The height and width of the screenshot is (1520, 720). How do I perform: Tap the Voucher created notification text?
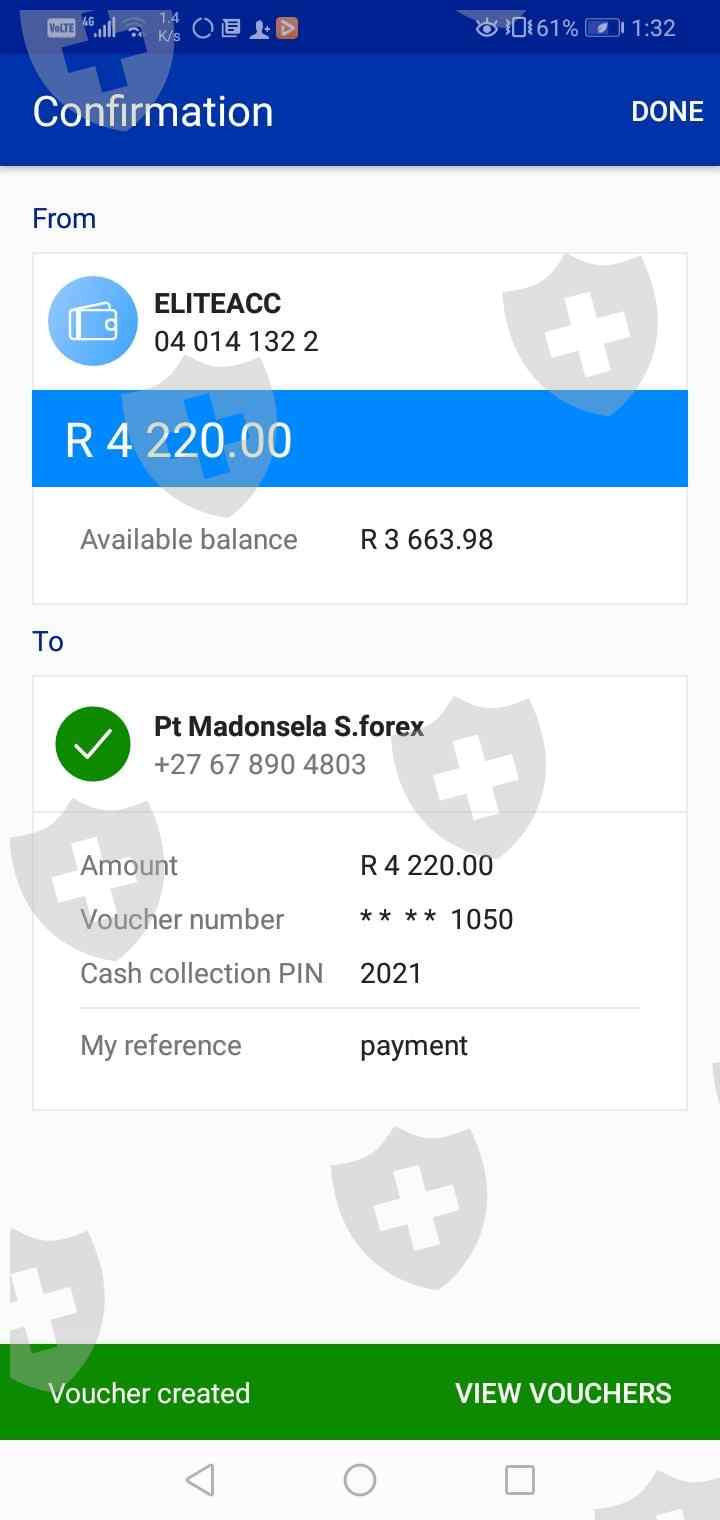(x=149, y=1393)
